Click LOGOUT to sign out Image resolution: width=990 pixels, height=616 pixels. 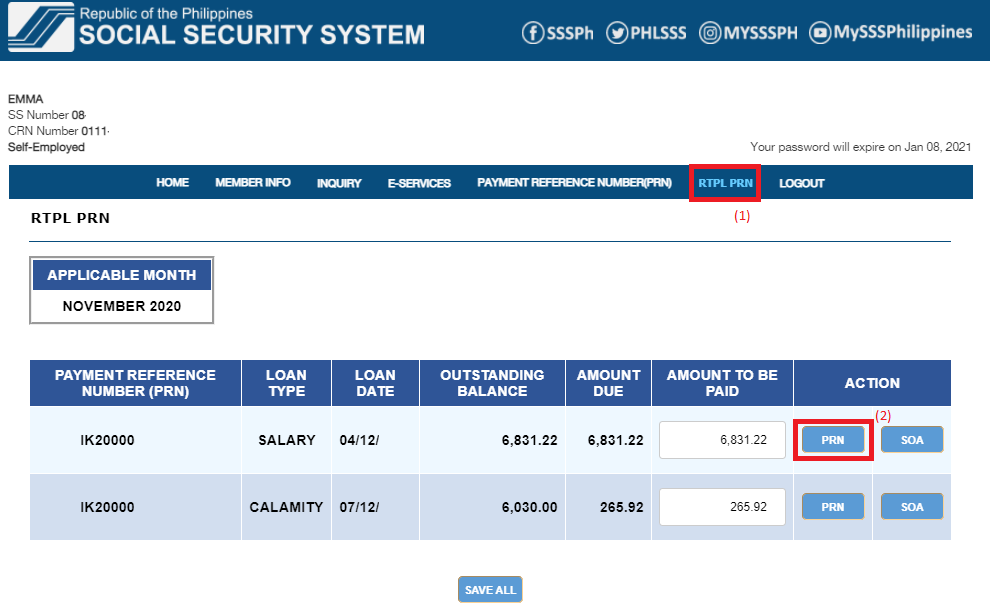click(x=801, y=182)
